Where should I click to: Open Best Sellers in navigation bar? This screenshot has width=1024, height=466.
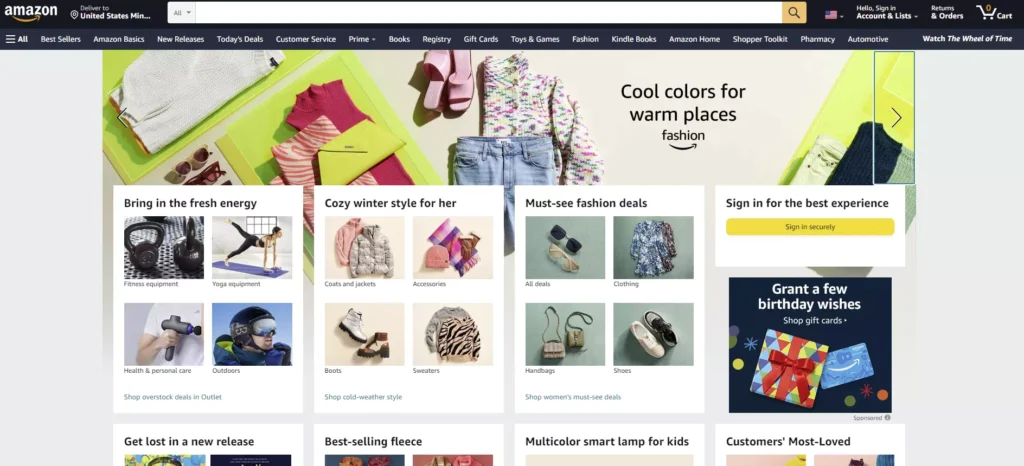point(61,39)
